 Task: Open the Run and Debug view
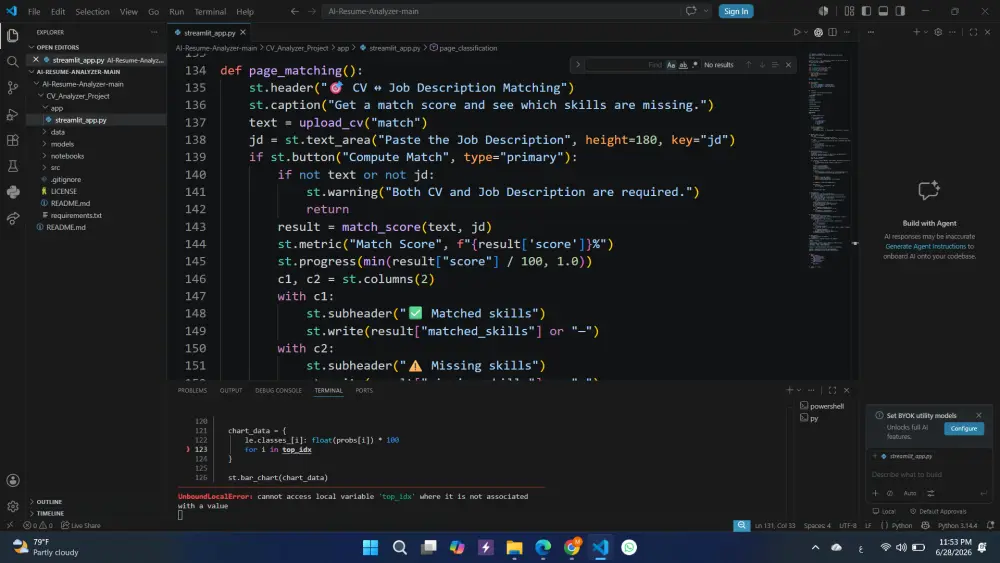12,114
